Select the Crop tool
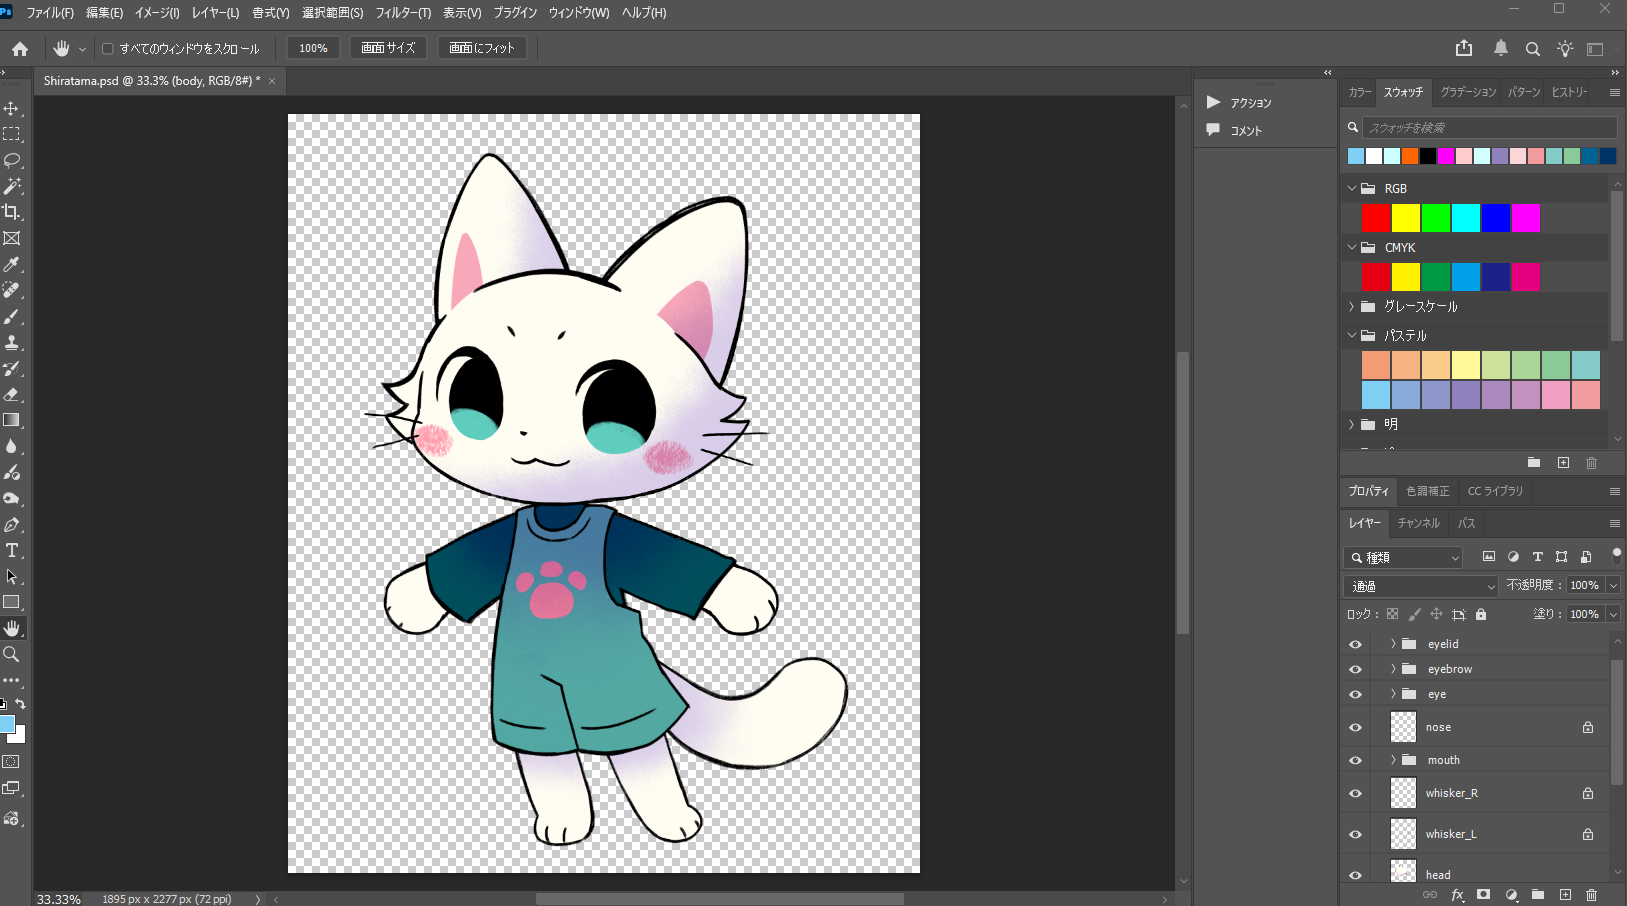The image size is (1627, 906). click(x=12, y=212)
